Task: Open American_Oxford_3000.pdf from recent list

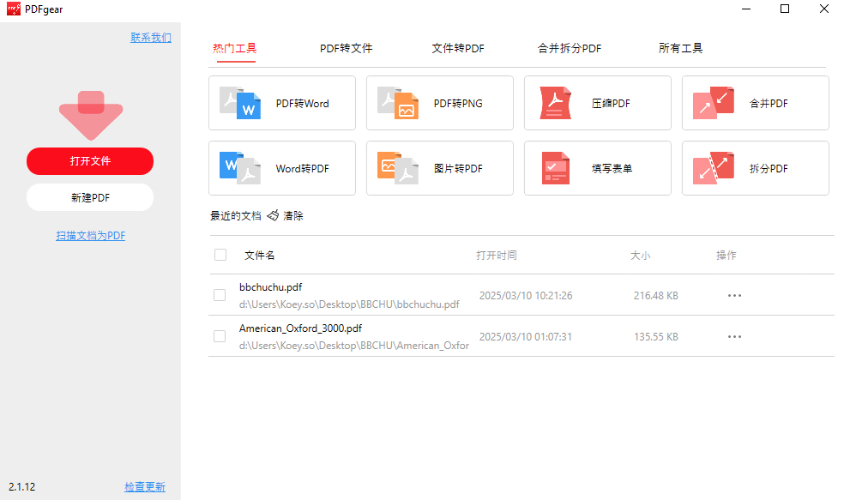Action: pyautogui.click(x=300, y=328)
